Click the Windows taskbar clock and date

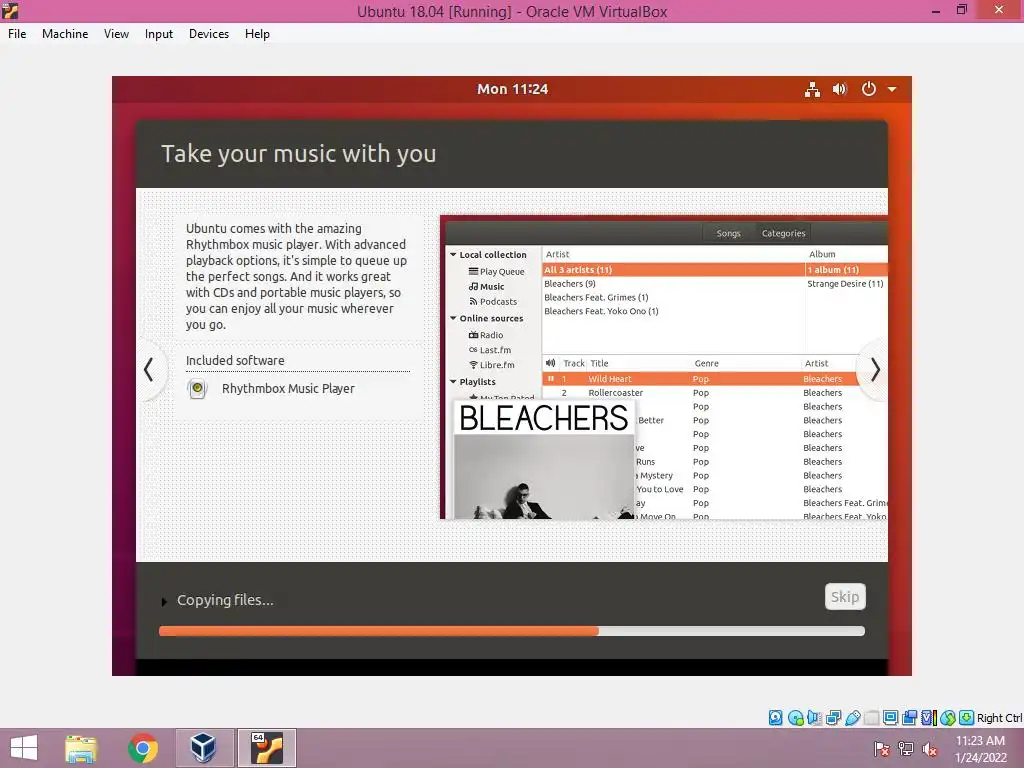(x=981, y=749)
